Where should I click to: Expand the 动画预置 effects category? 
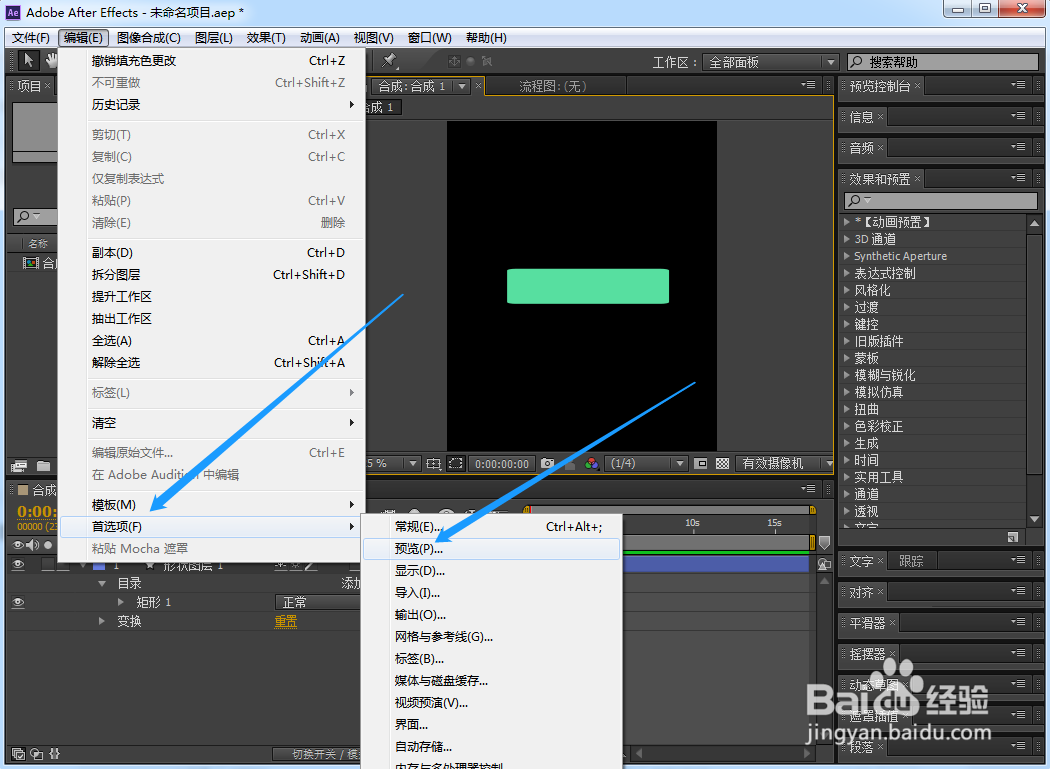pyautogui.click(x=847, y=222)
